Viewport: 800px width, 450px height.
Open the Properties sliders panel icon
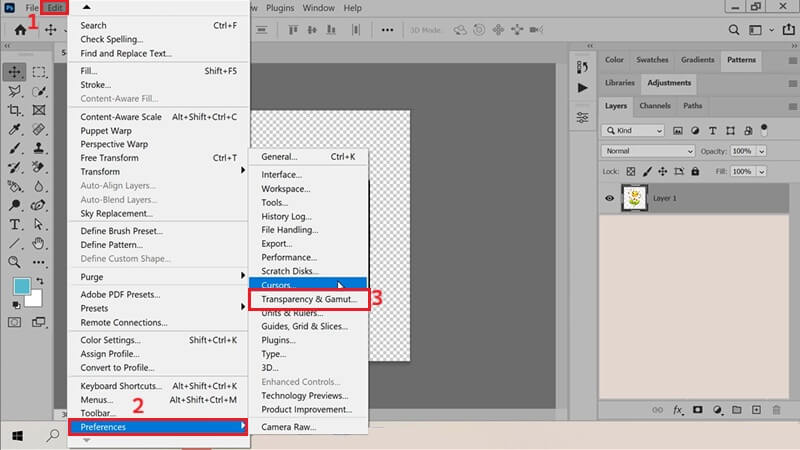coord(582,117)
